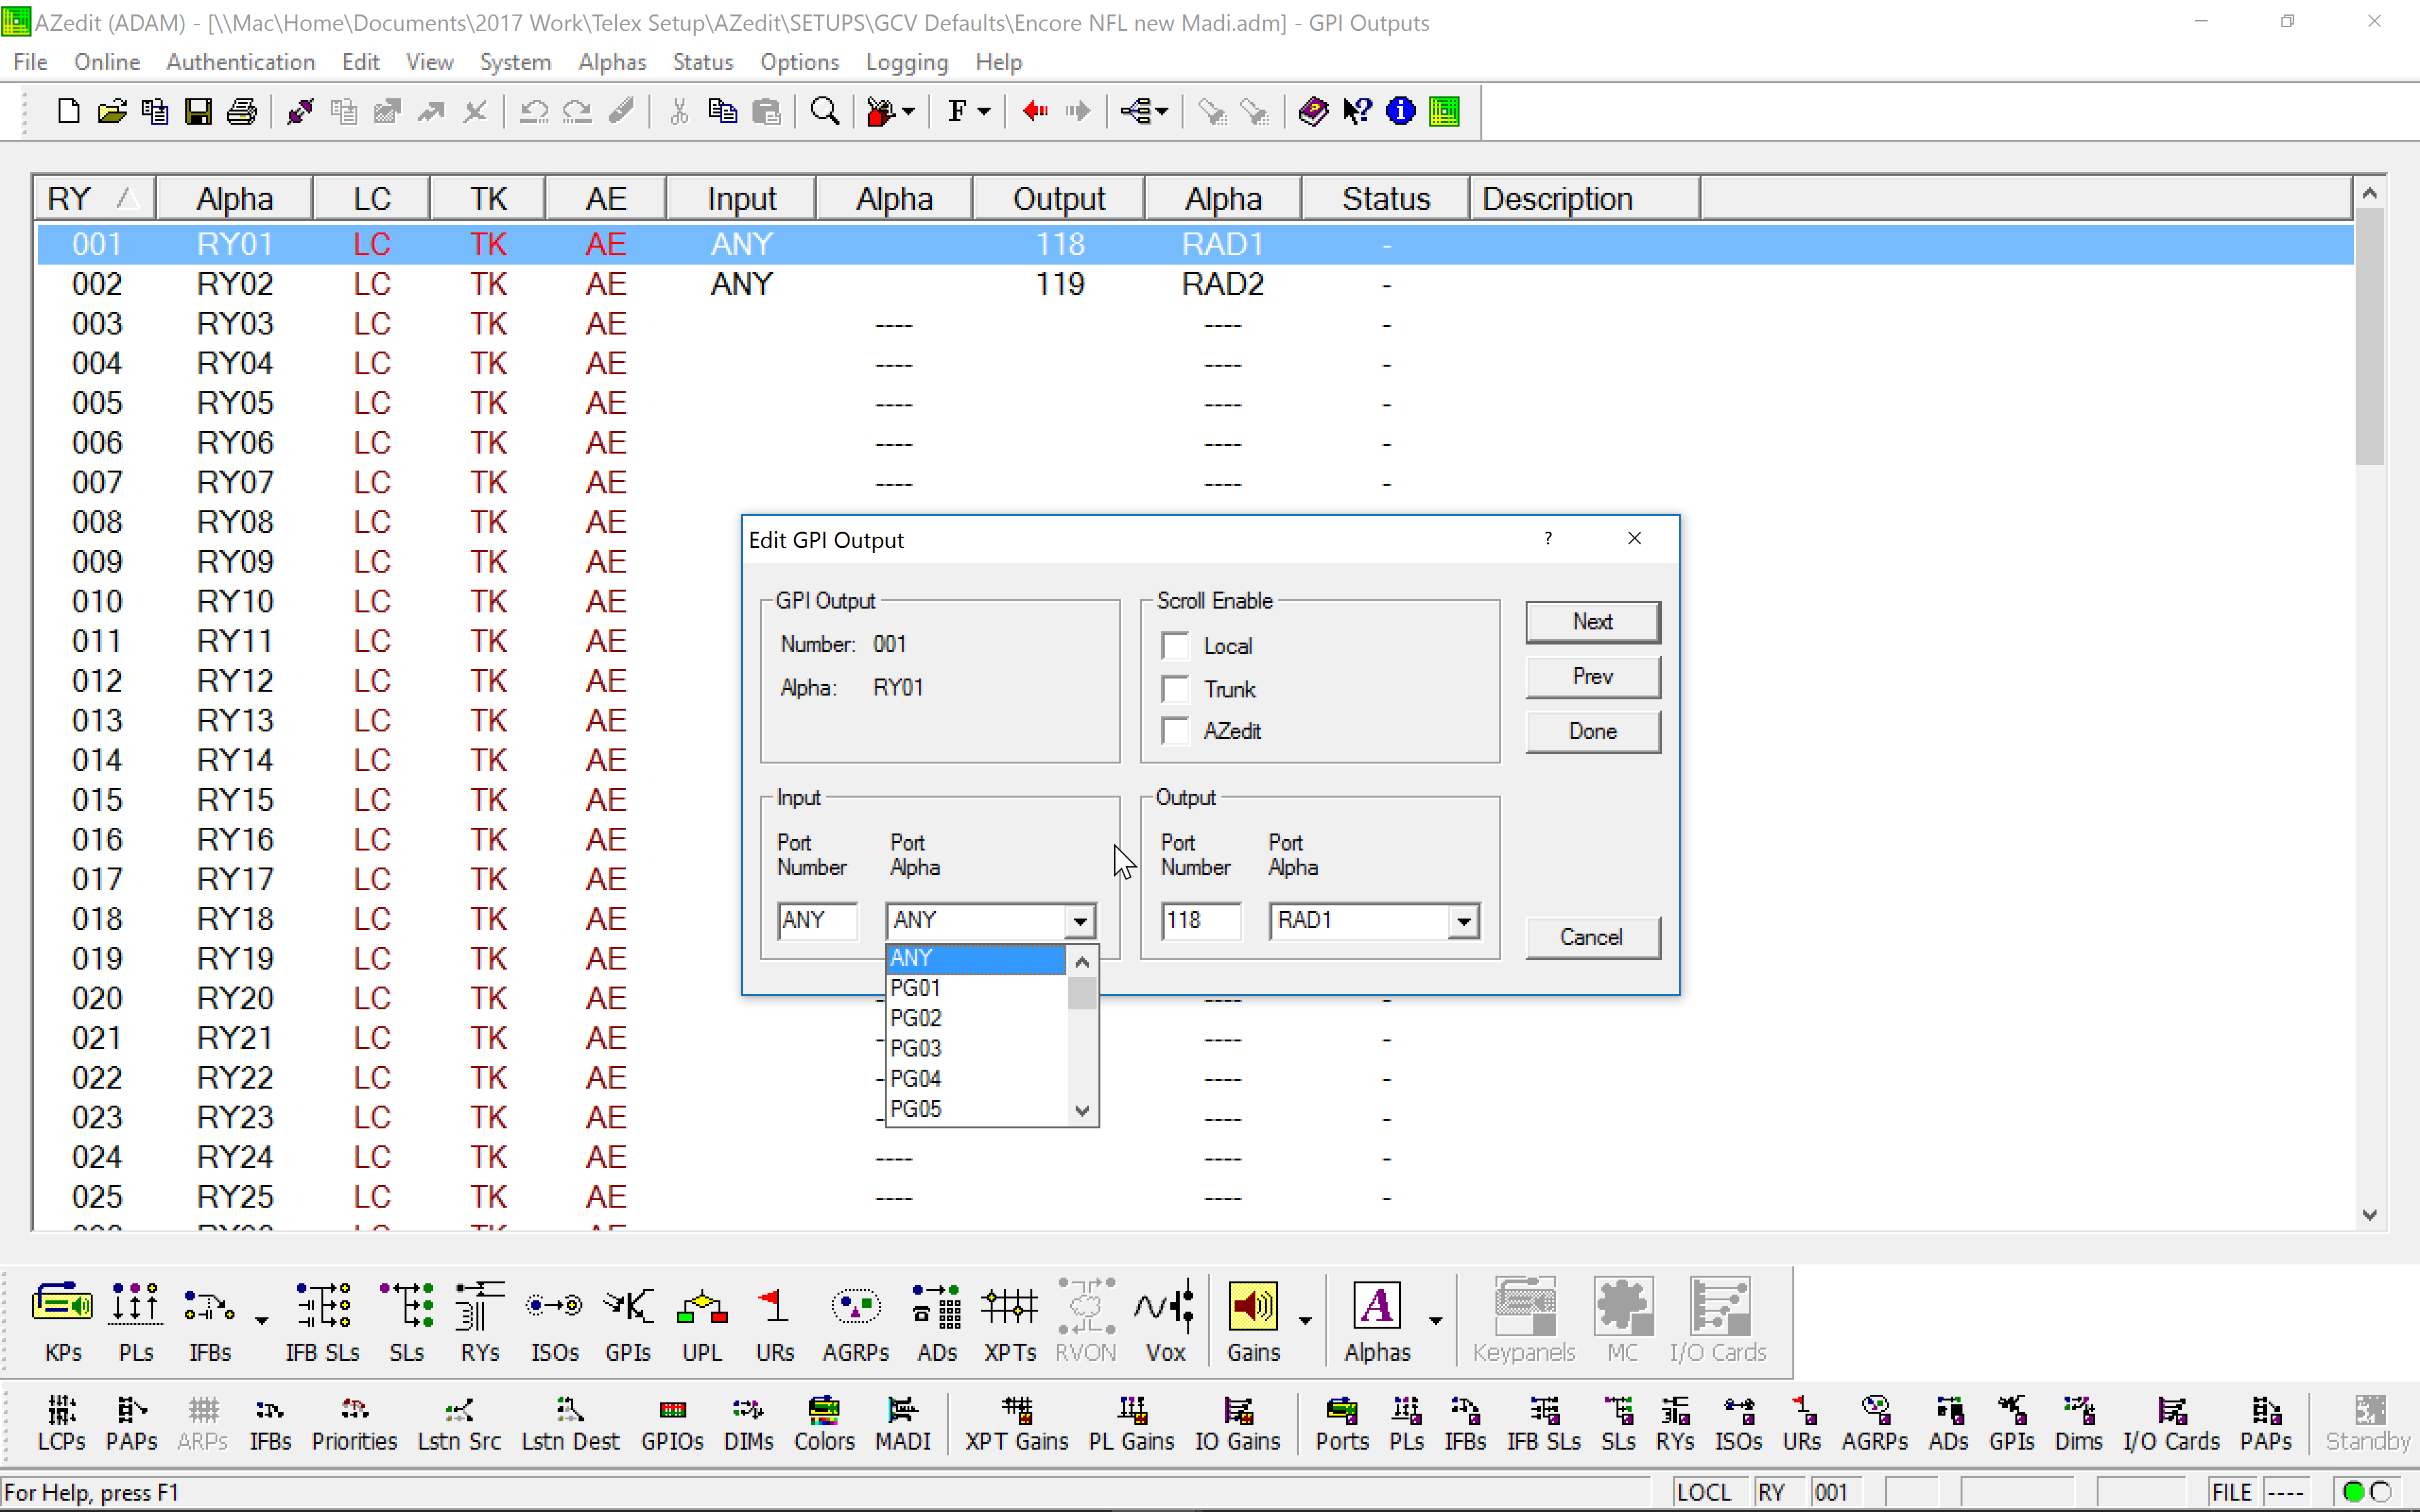Click the main list vertical scrollbar thumb
Image resolution: width=2420 pixels, height=1512 pixels.
2369,335
